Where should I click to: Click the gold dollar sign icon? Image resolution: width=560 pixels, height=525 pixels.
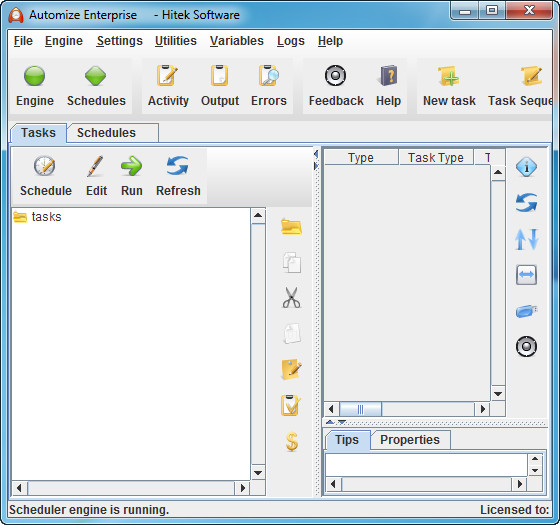click(x=292, y=441)
